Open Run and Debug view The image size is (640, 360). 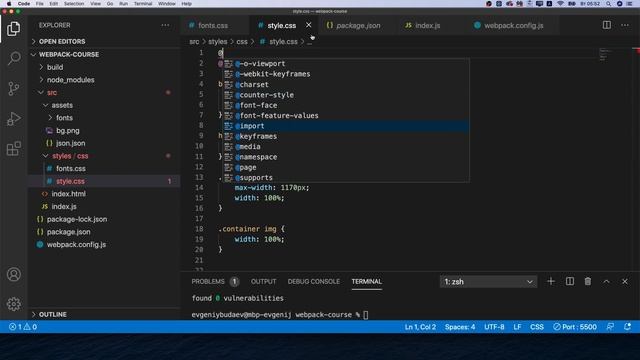point(13,119)
